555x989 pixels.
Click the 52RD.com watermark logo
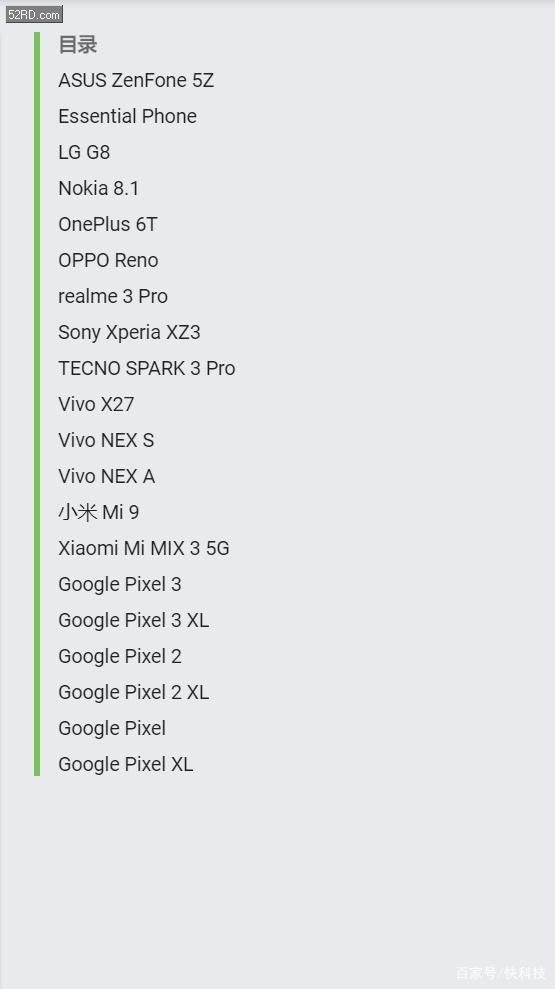click(x=34, y=14)
